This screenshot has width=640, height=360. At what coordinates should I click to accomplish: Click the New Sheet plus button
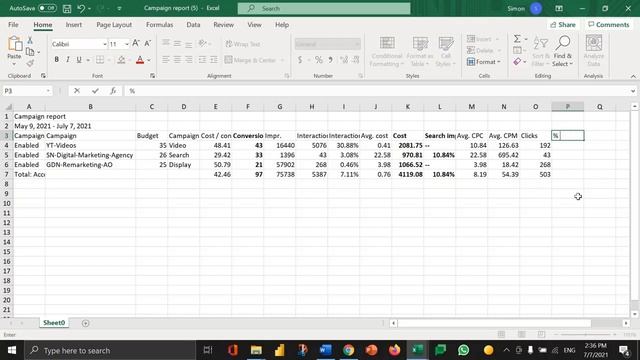coord(85,323)
